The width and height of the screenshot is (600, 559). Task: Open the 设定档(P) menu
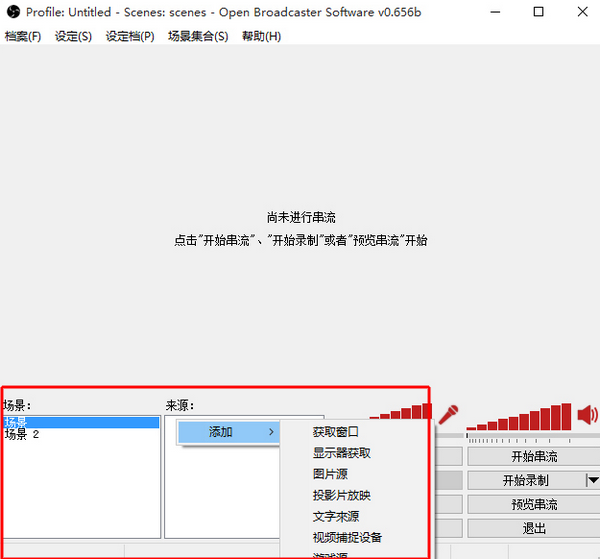[130, 36]
